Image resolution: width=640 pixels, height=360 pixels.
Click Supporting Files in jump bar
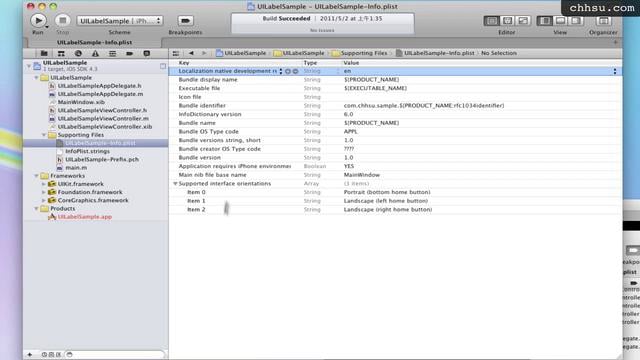point(360,53)
